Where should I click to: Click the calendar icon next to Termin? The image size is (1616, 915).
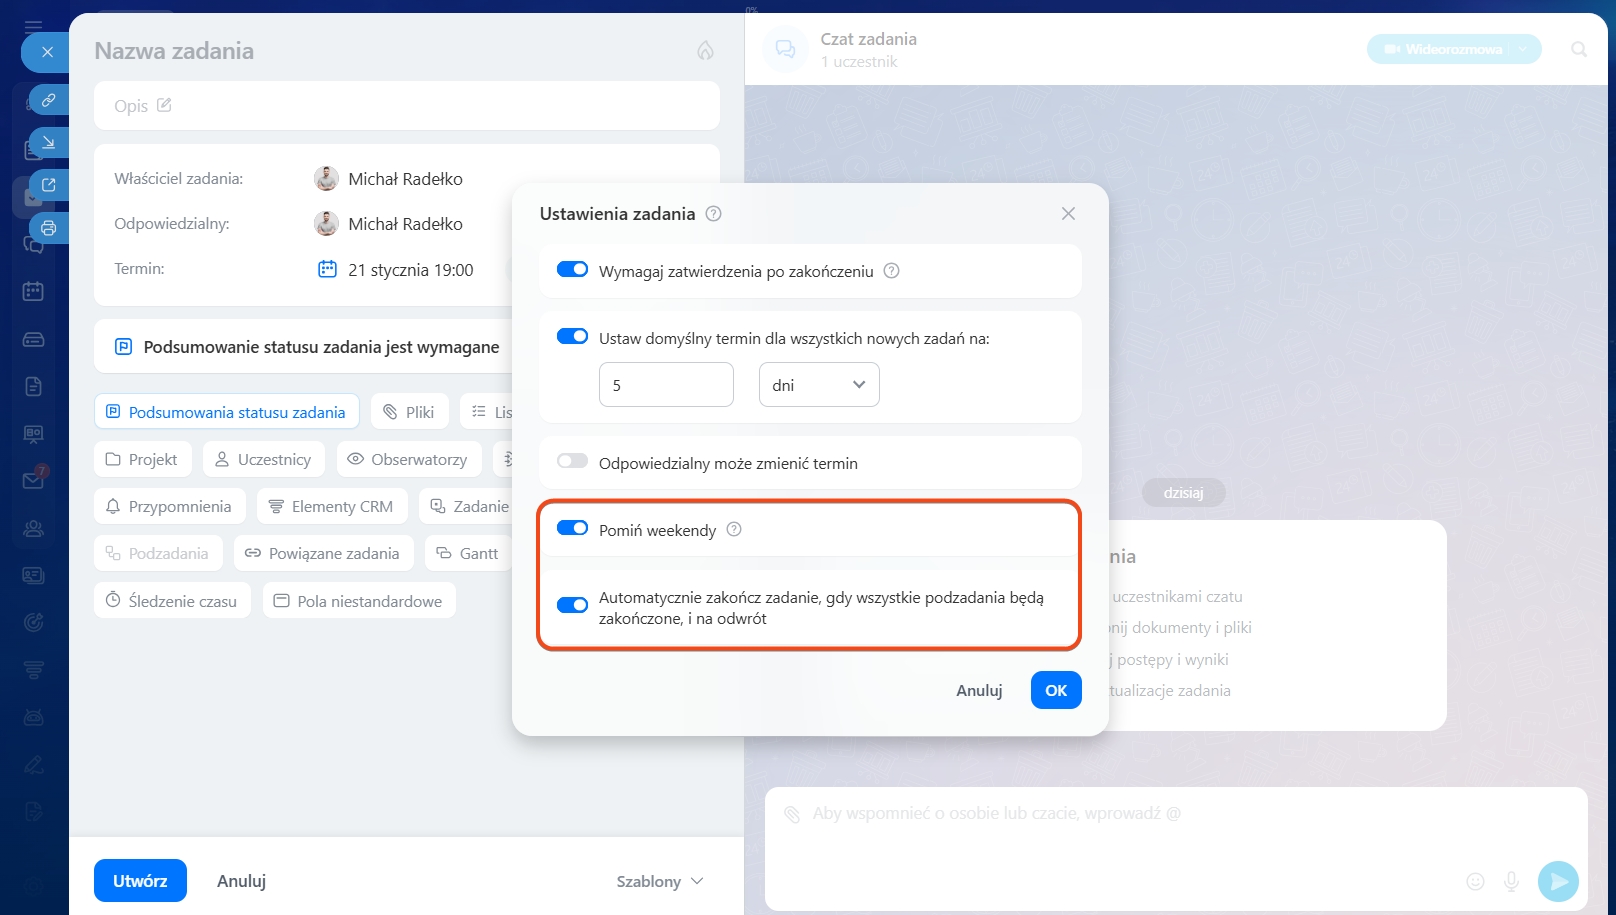click(x=327, y=269)
